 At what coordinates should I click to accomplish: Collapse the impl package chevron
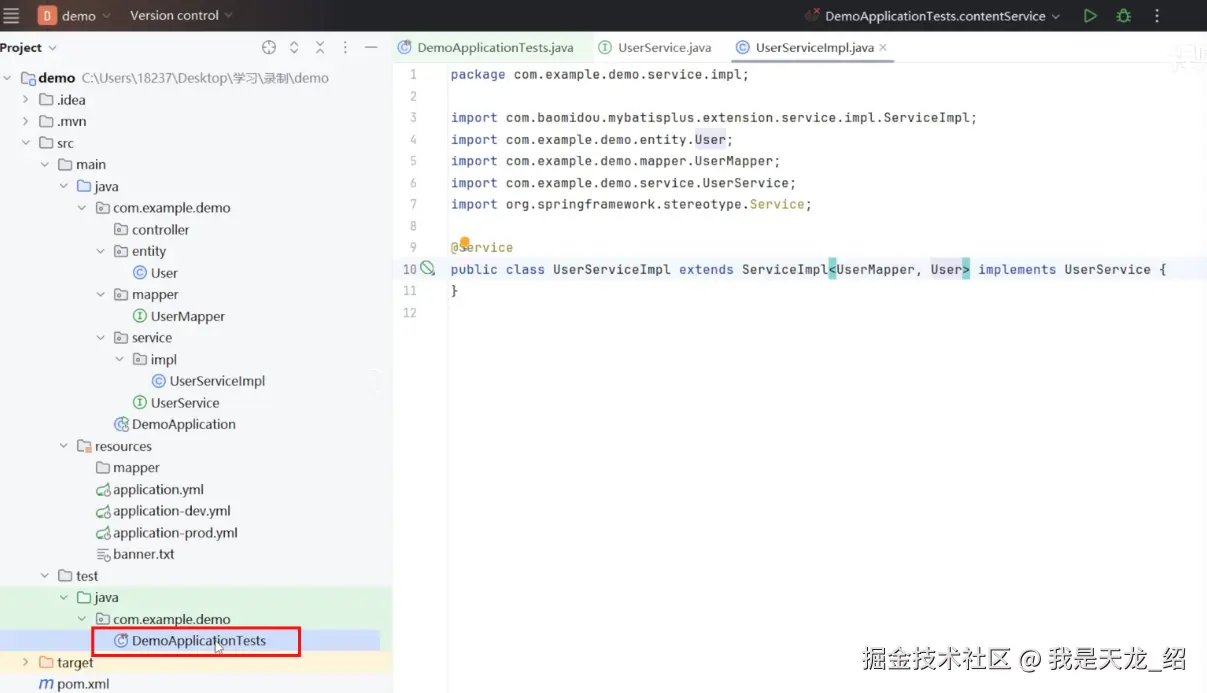[120, 359]
